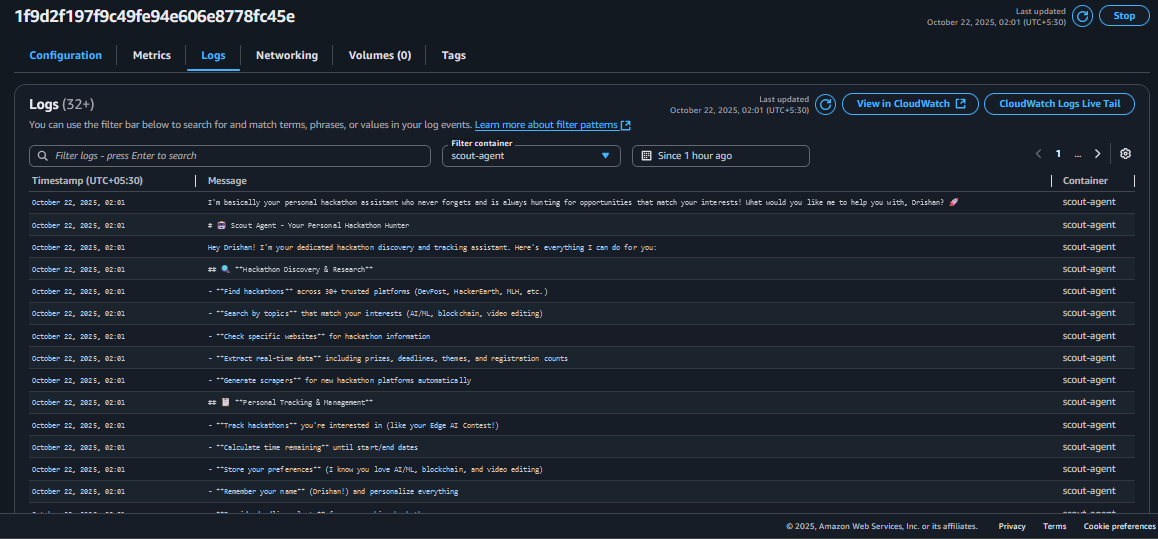Click the 'Store your preferences' log message

pyautogui.click(x=375, y=470)
